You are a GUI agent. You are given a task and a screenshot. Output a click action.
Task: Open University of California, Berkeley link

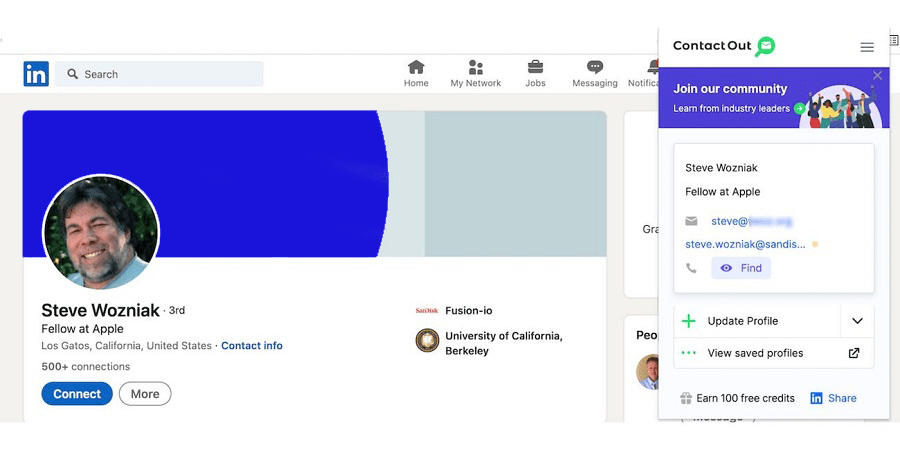(x=503, y=343)
